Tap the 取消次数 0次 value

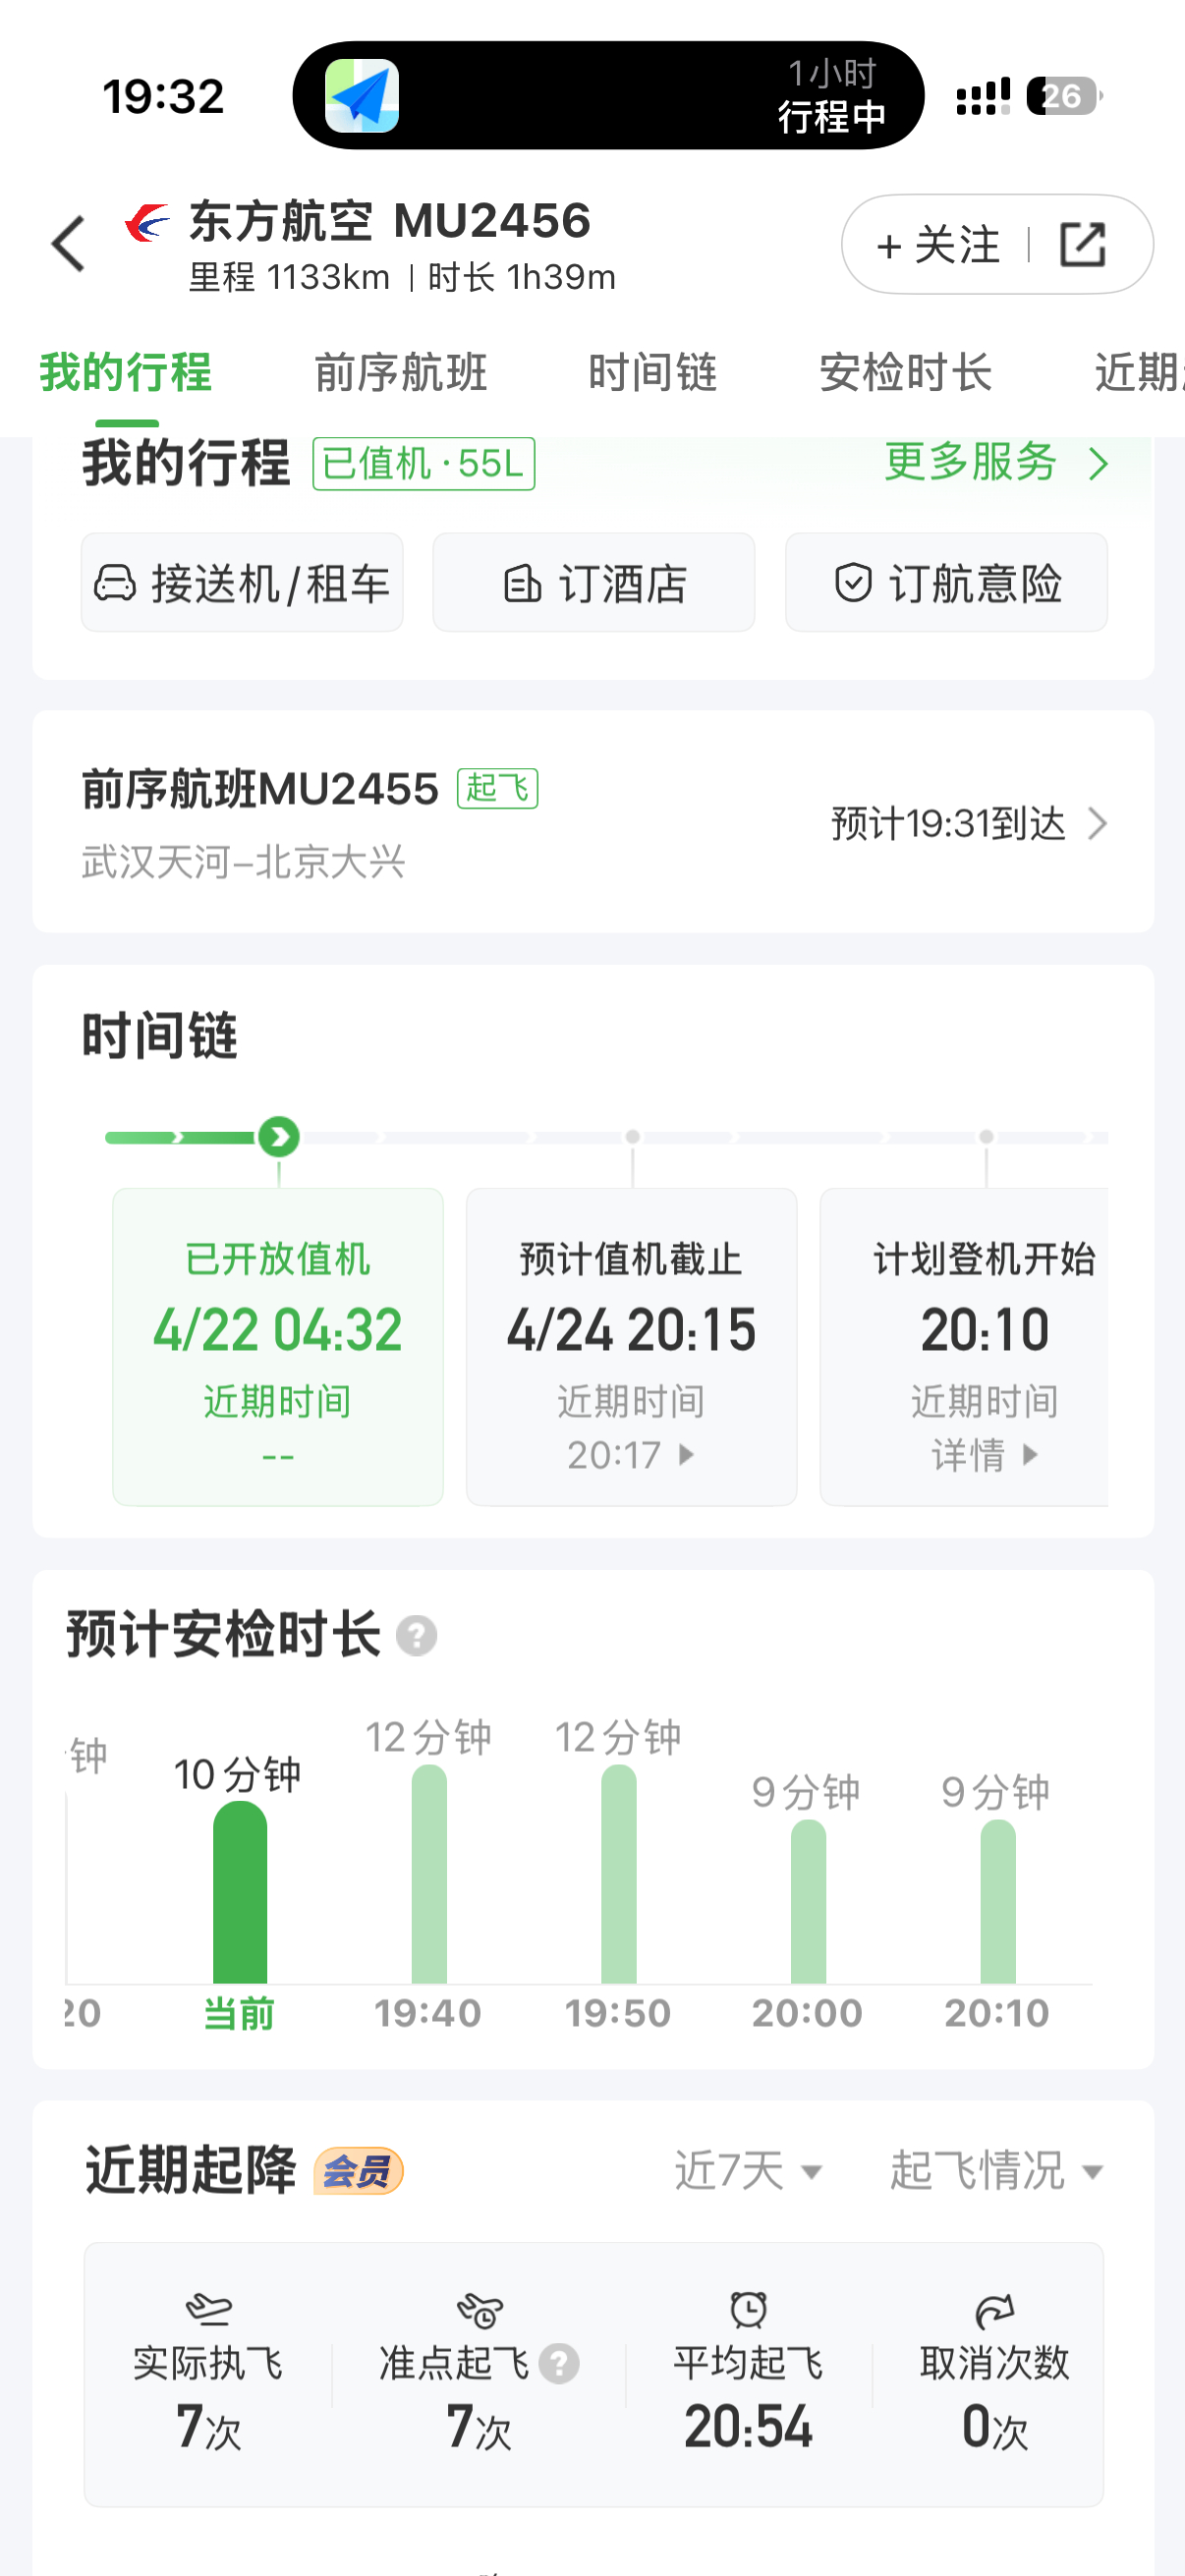995,2427
